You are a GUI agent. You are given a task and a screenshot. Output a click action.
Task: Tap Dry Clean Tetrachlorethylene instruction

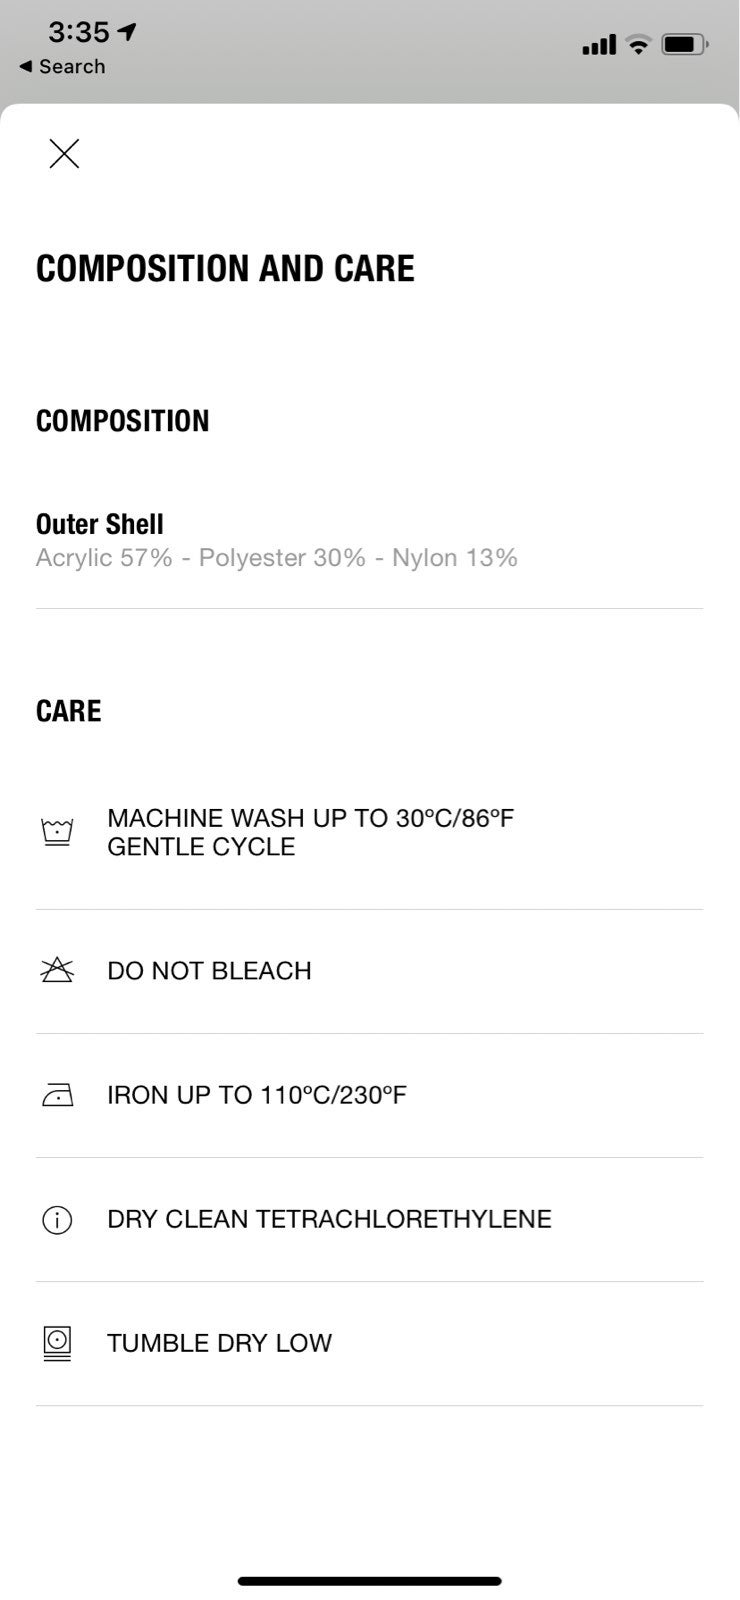coord(329,1219)
